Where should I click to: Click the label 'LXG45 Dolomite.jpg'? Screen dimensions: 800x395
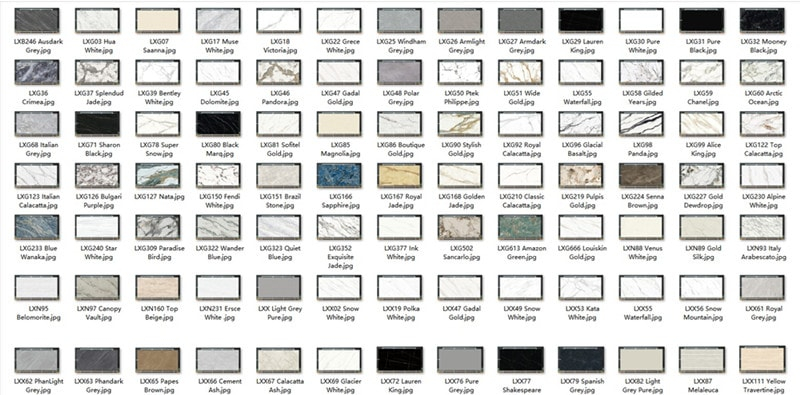[218, 97]
